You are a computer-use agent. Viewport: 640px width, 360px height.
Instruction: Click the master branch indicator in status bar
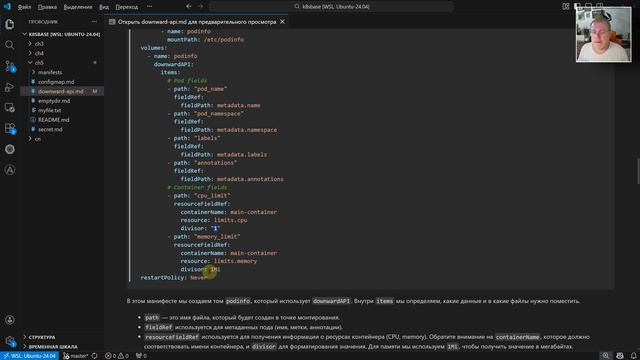pos(76,356)
